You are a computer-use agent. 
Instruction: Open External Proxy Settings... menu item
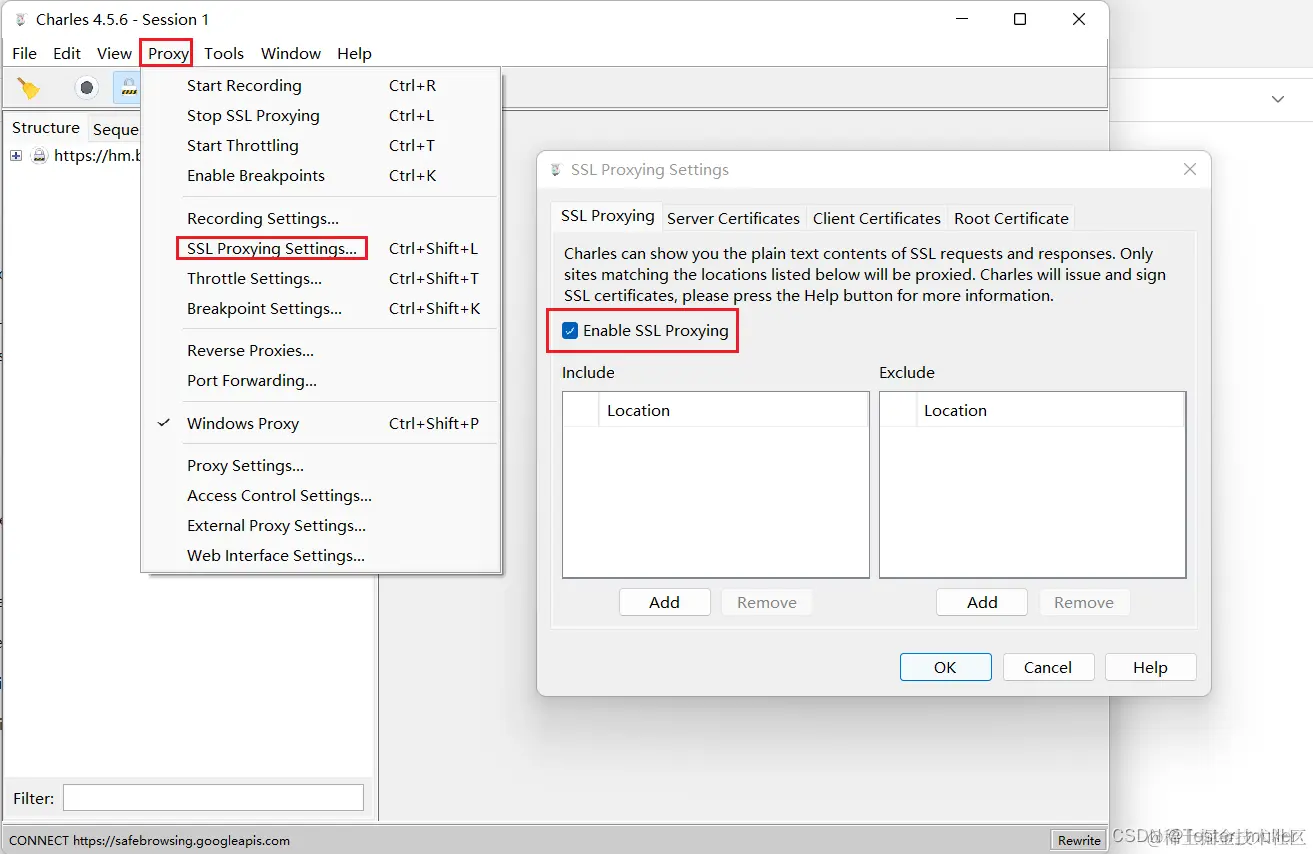[x=320, y=525]
